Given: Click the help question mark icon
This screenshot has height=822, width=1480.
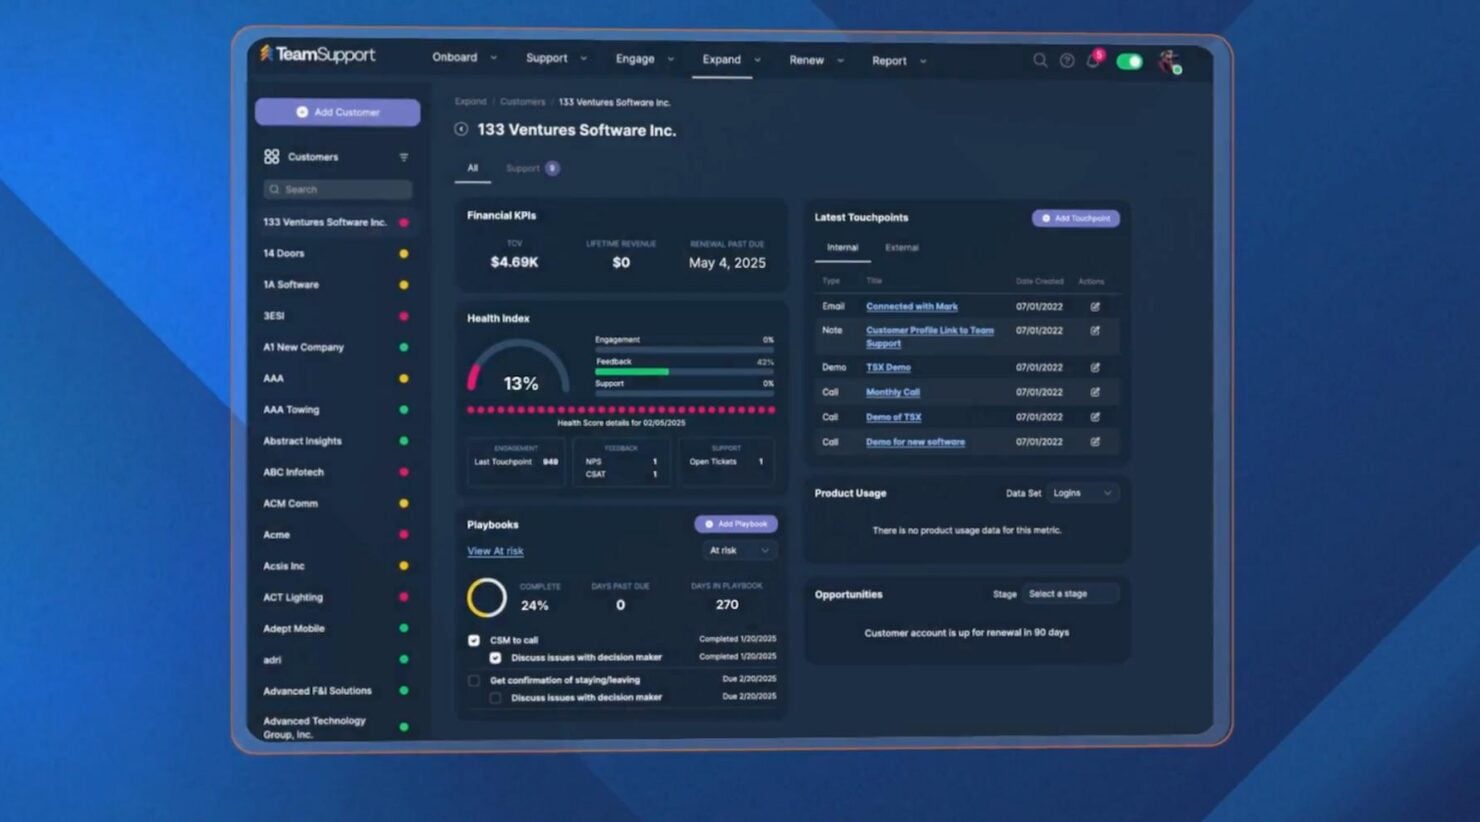Looking at the screenshot, I should click(x=1067, y=61).
